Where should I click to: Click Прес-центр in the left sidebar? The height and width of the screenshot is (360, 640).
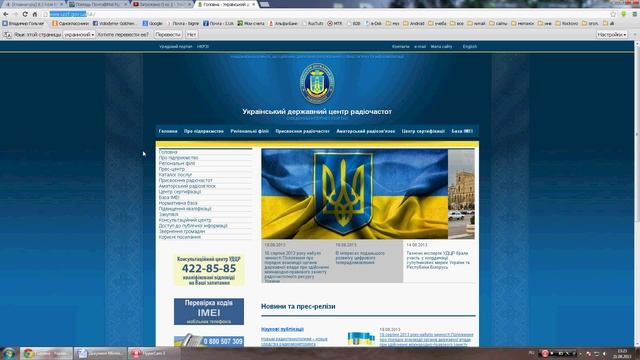coord(172,169)
